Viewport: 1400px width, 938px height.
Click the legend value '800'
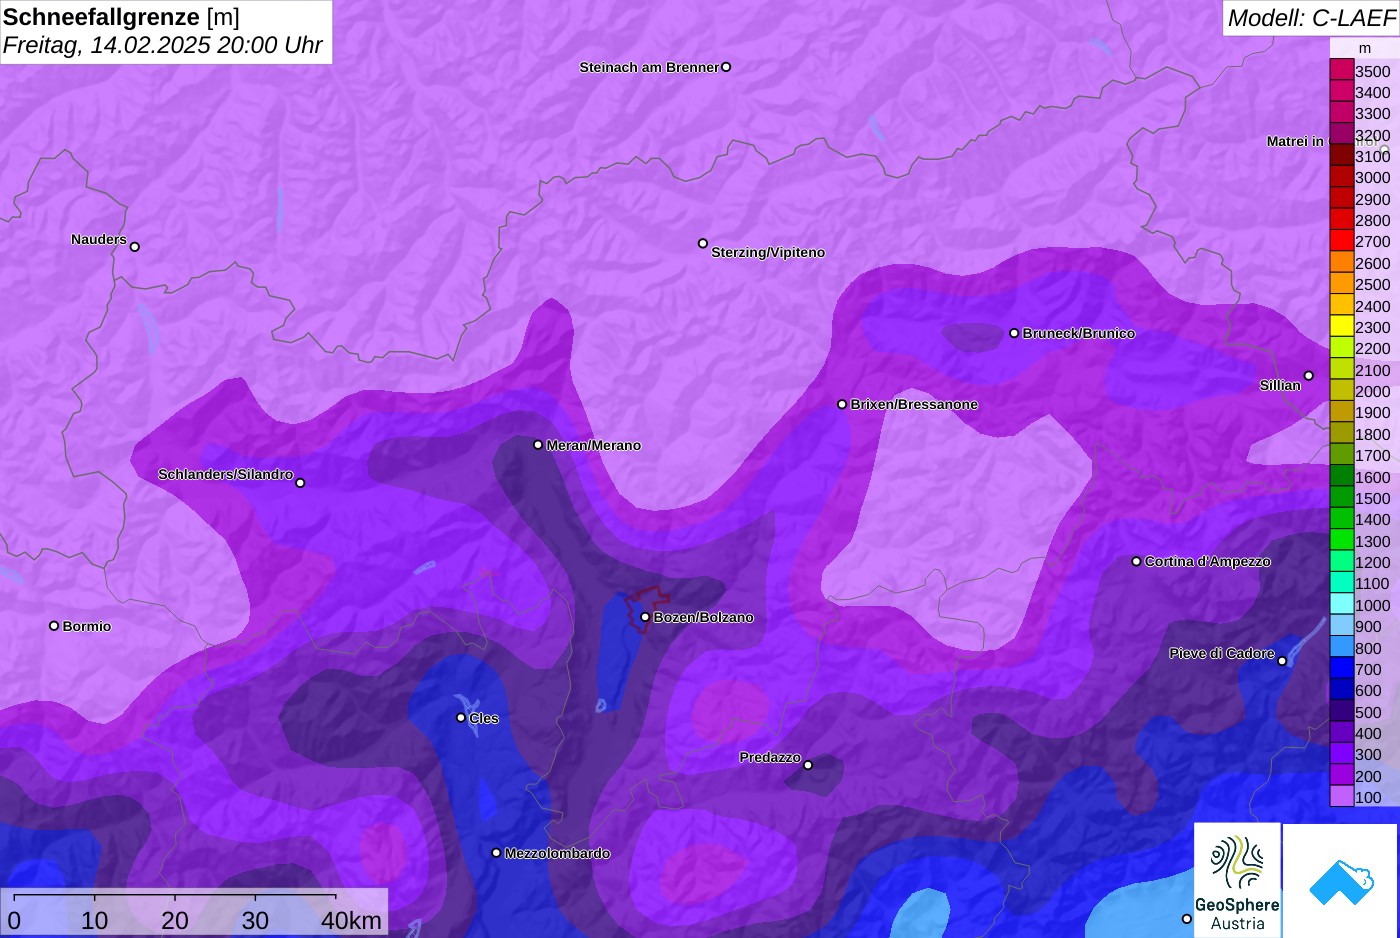click(1369, 648)
